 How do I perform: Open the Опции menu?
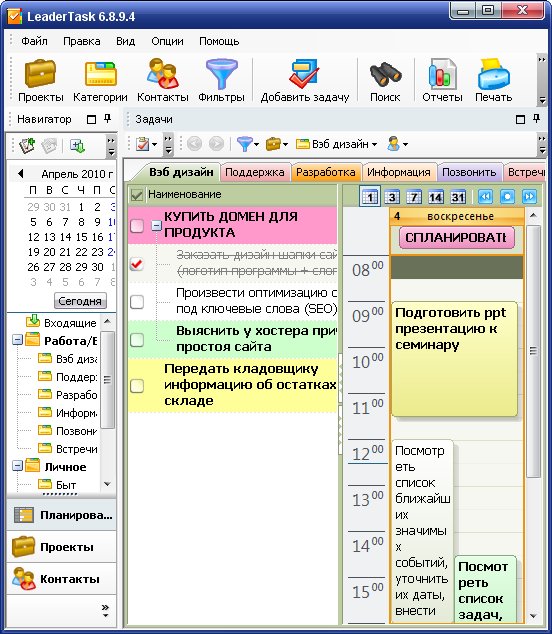[x=167, y=41]
